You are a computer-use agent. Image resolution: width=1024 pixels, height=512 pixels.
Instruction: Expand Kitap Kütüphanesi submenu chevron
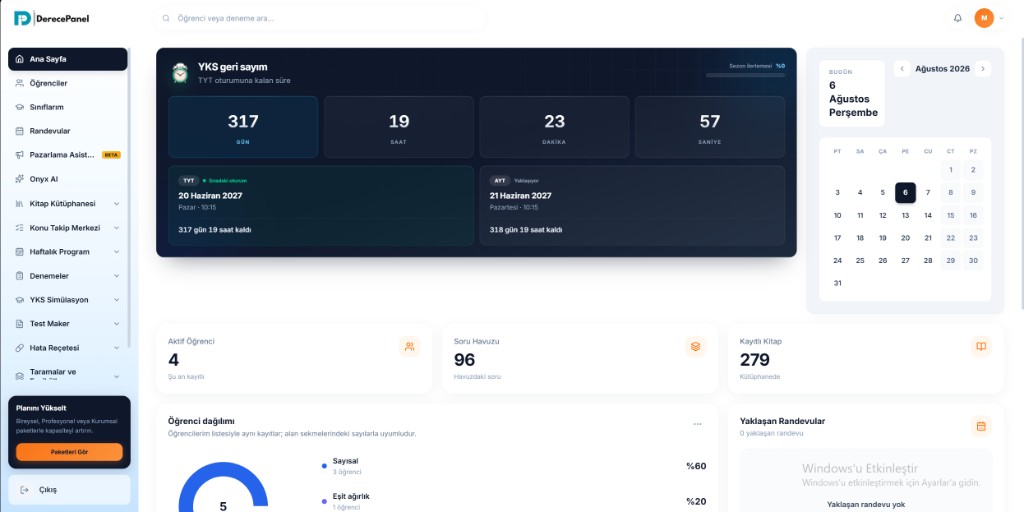click(116, 204)
